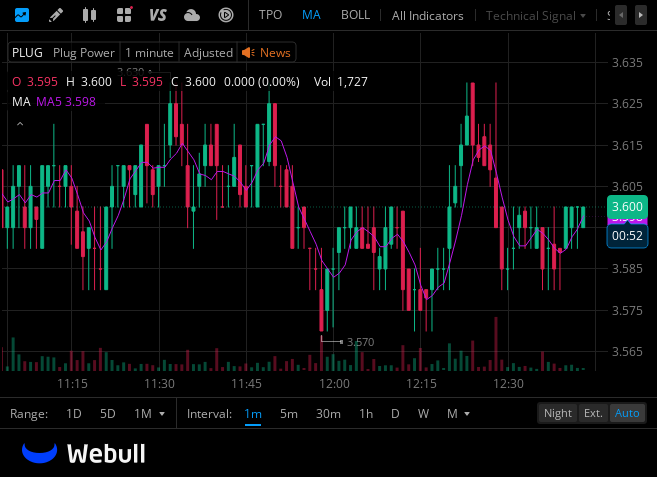Image resolution: width=657 pixels, height=477 pixels.
Task: Set range to 5D
Action: point(108,414)
